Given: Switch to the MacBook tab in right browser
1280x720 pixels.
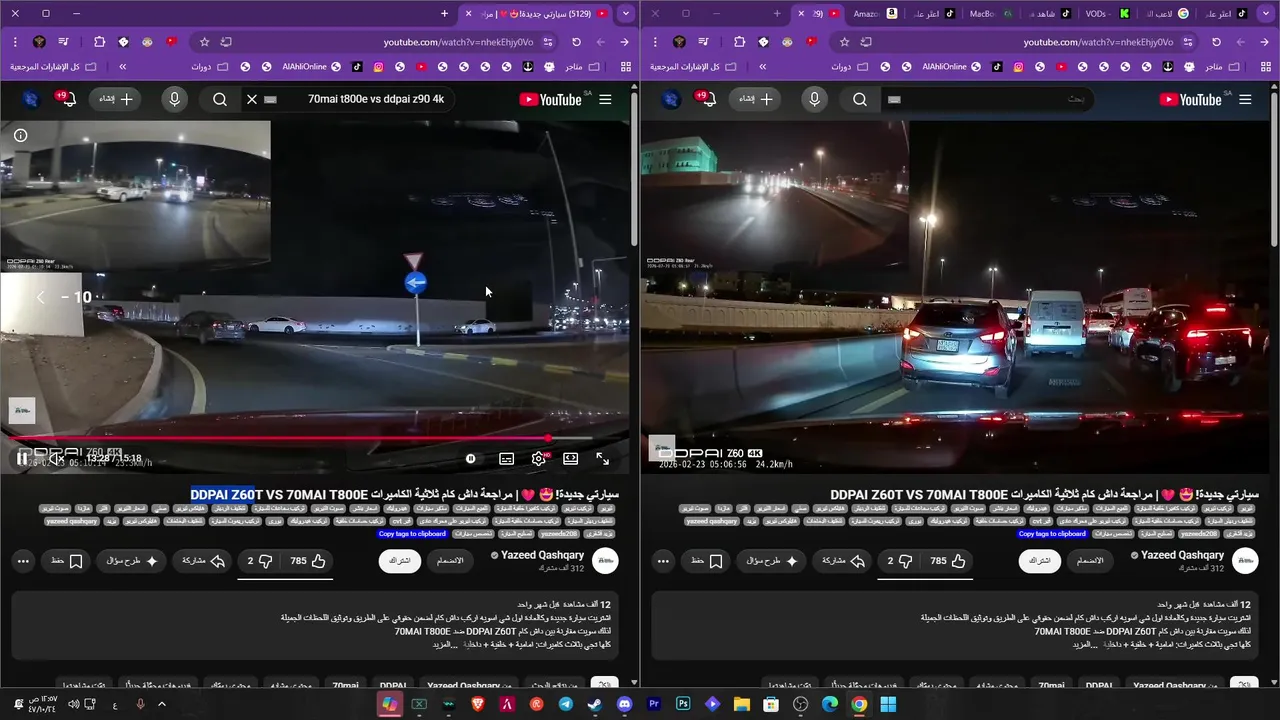Looking at the screenshot, I should click(x=988, y=14).
